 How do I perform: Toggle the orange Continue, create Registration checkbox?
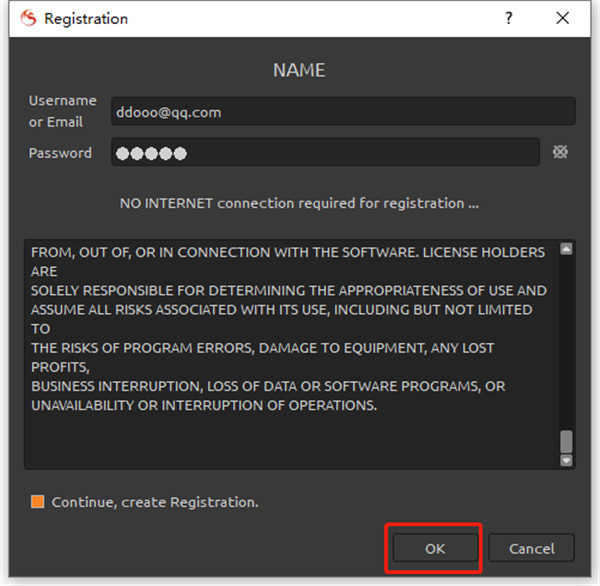click(38, 502)
